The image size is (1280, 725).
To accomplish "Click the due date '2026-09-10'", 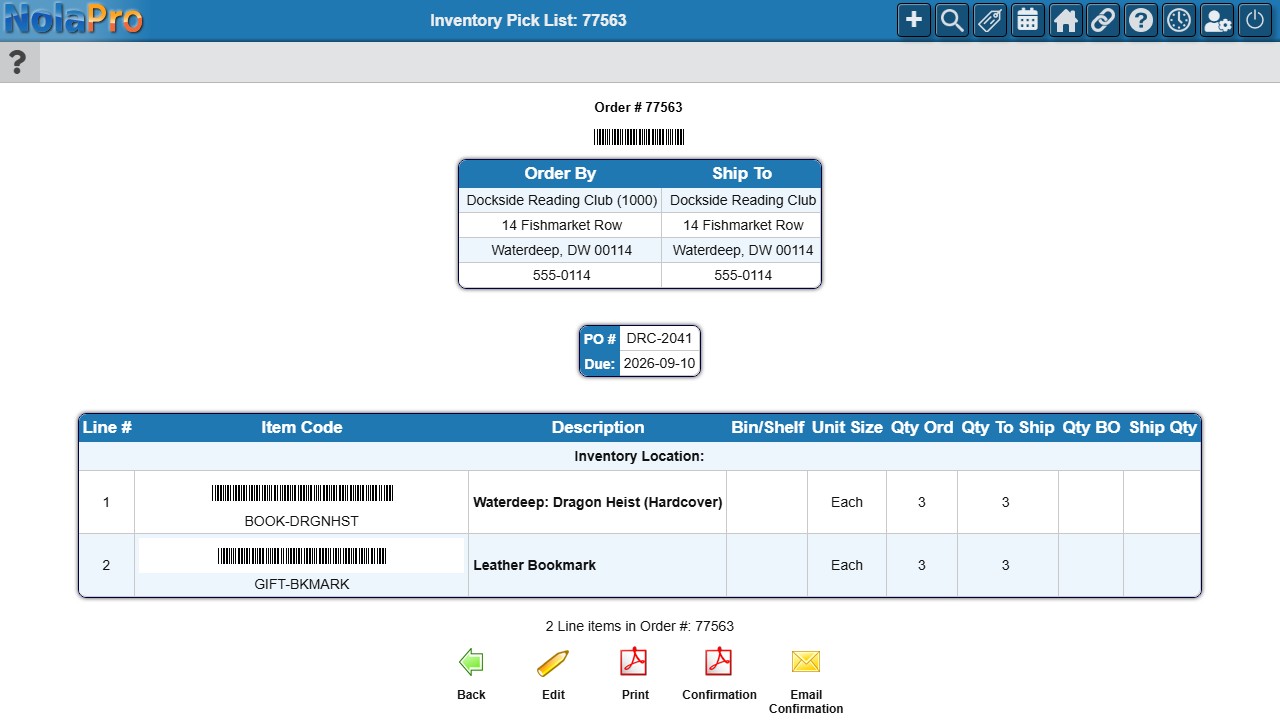I will [x=659, y=363].
